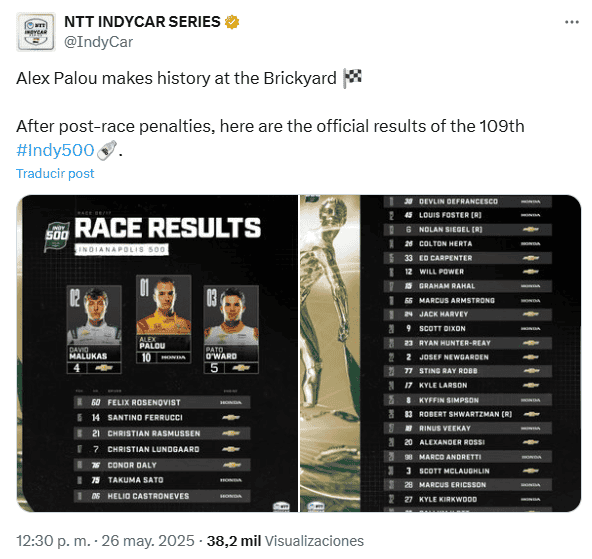The height and width of the screenshot is (559, 592).
Task: Open the IndyCar profile avatar
Action: point(36,32)
